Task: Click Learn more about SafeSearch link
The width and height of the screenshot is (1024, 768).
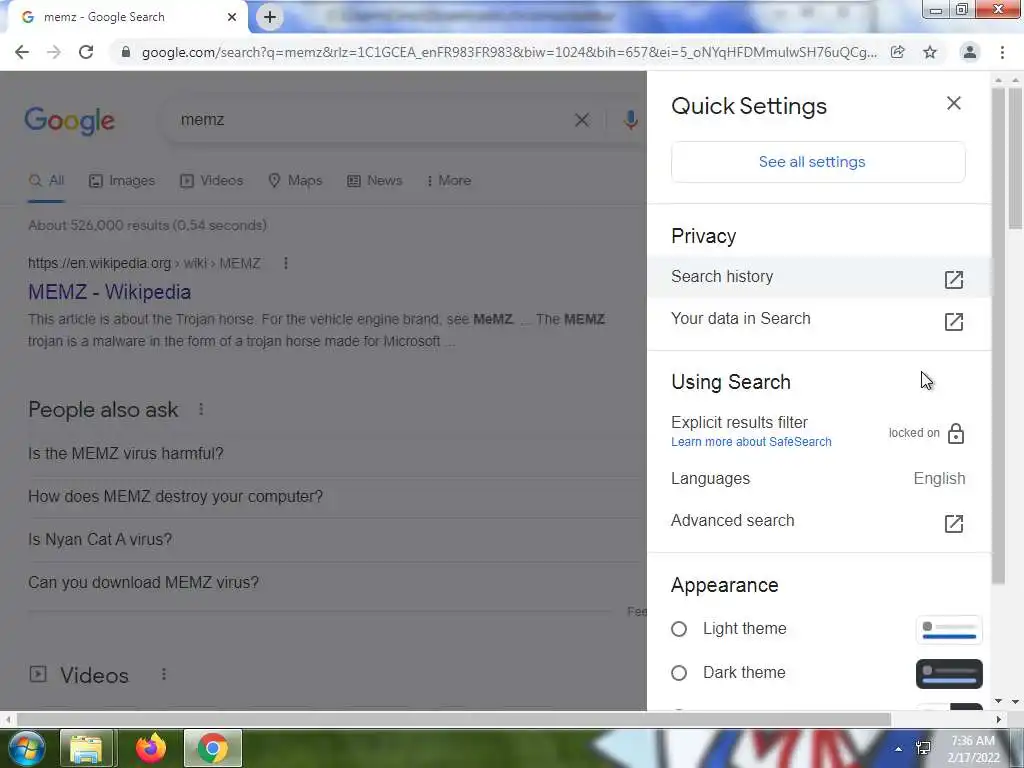Action: click(751, 441)
